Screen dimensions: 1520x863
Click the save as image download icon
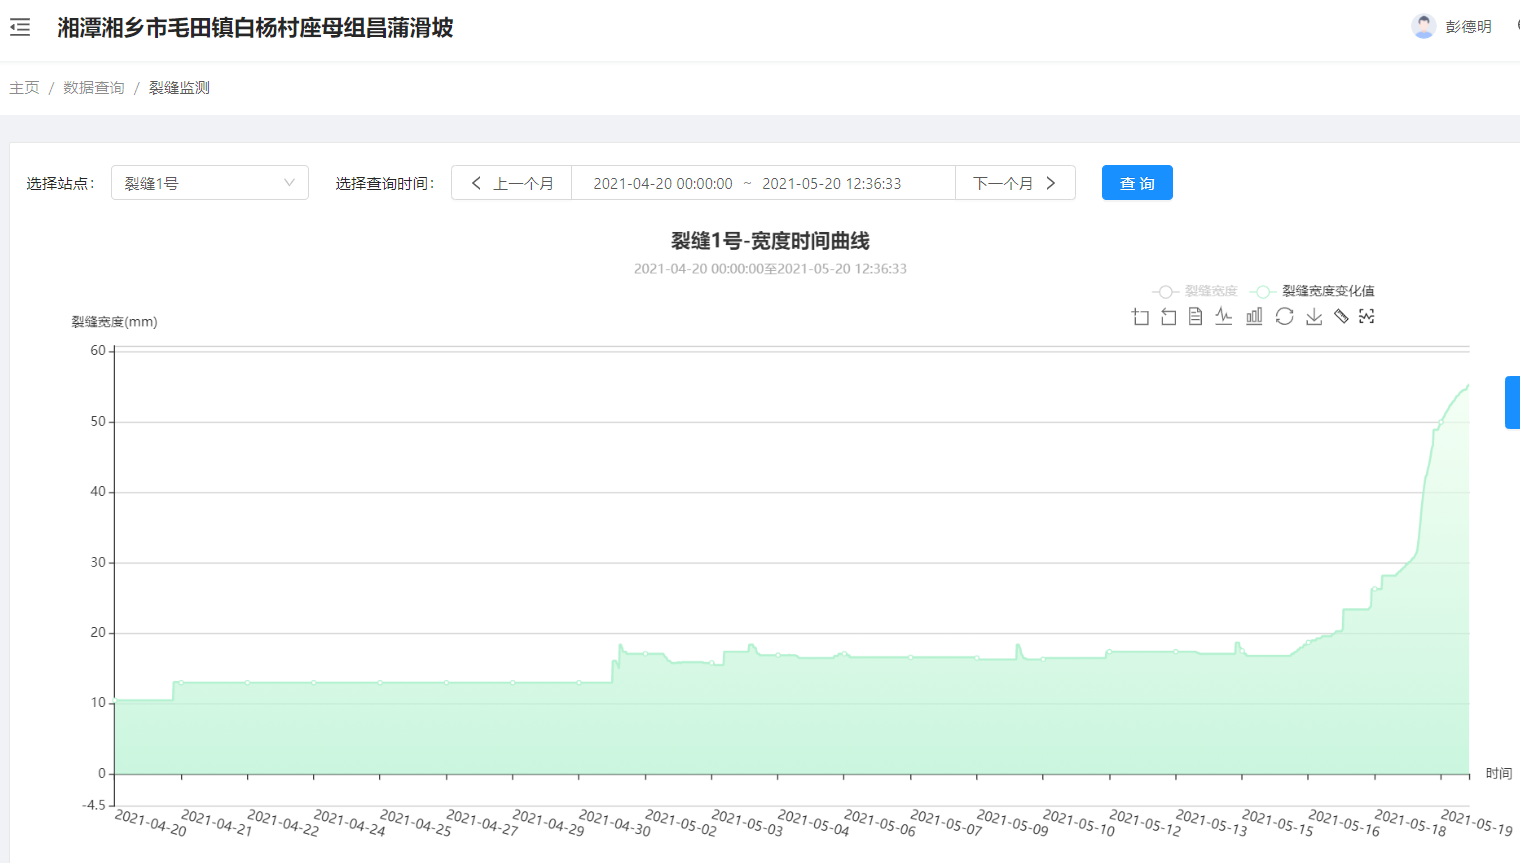(x=1314, y=317)
